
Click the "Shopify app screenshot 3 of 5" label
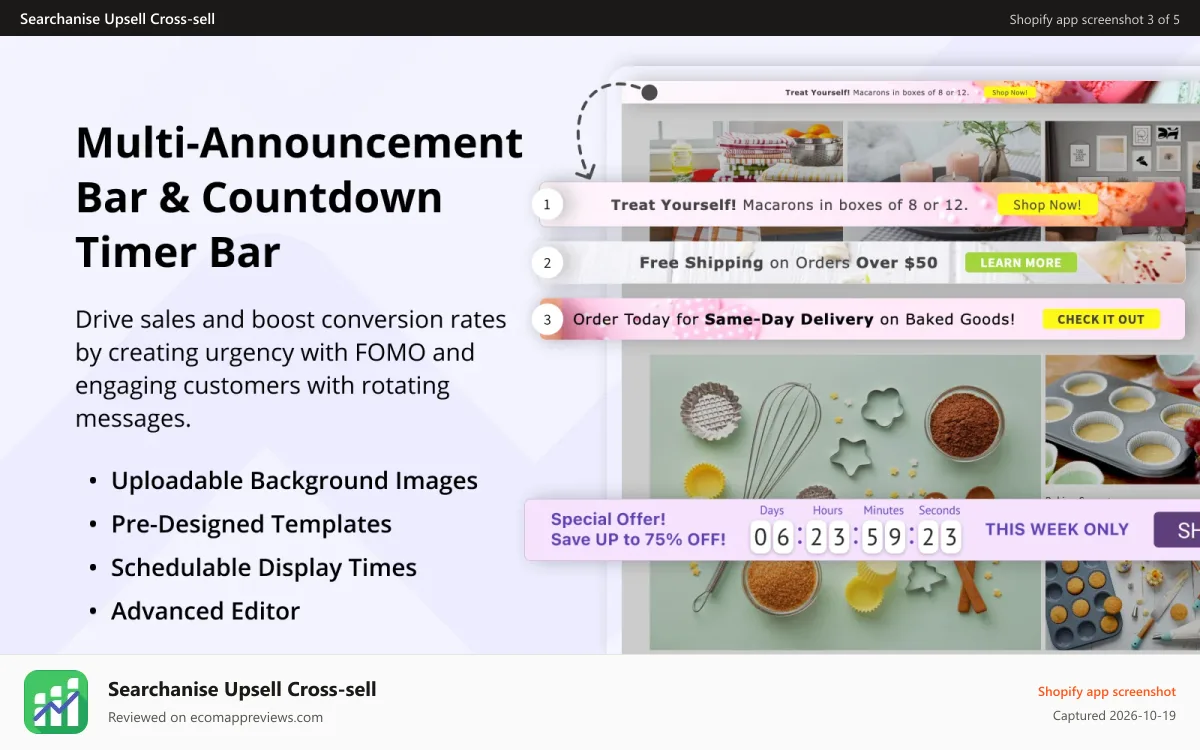coord(1094,19)
